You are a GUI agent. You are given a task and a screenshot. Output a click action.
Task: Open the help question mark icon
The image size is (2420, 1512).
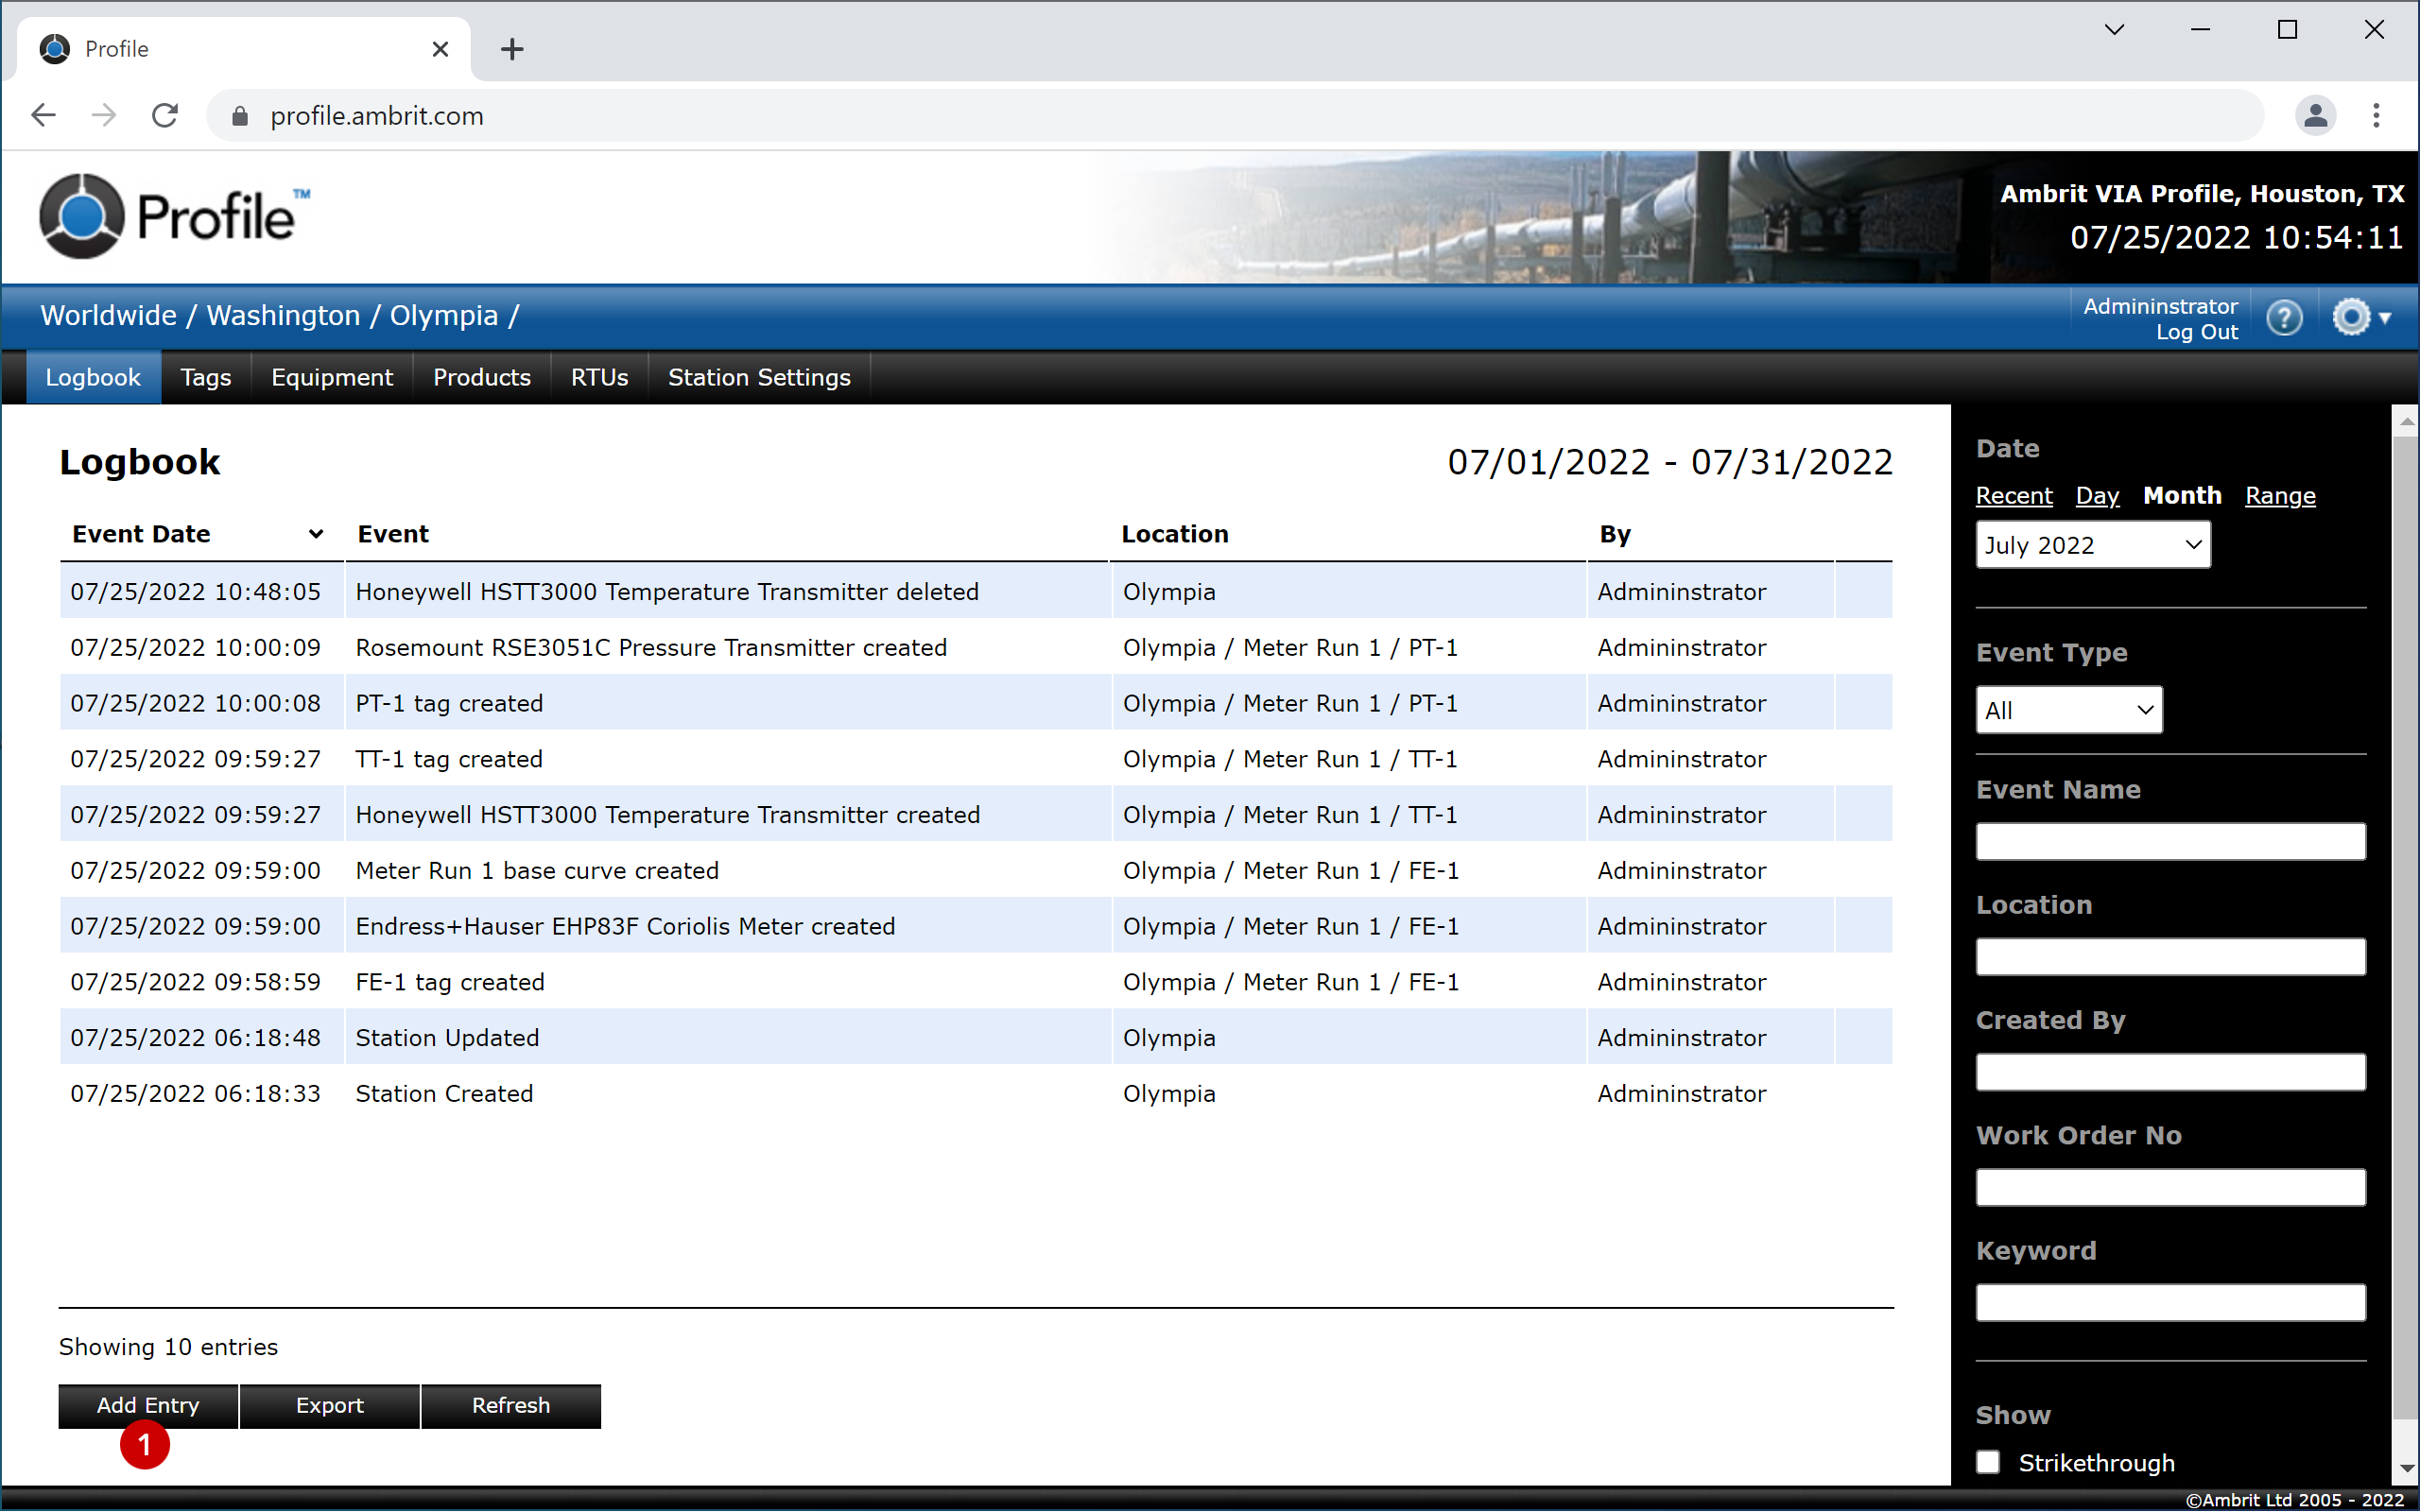pyautogui.click(x=2284, y=318)
